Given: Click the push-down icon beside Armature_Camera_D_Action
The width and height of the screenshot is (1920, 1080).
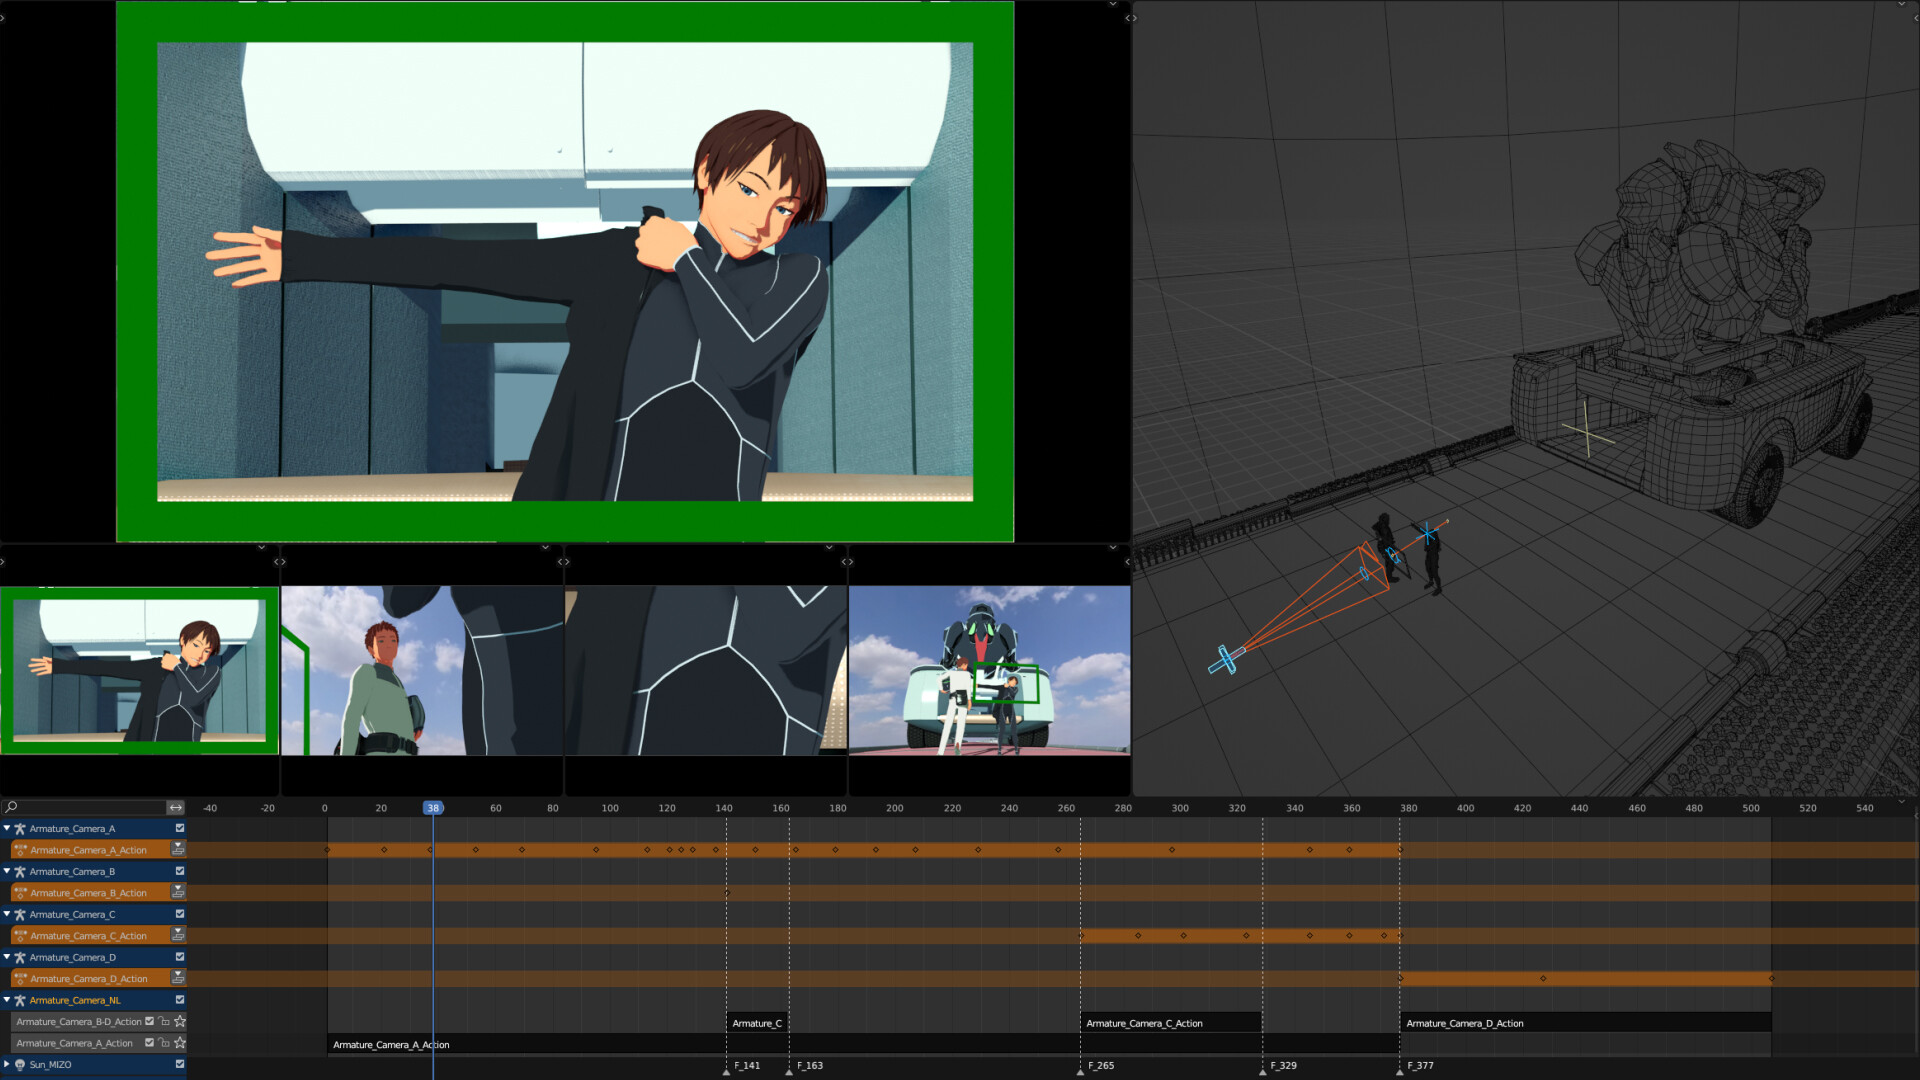Looking at the screenshot, I should click(x=178, y=978).
